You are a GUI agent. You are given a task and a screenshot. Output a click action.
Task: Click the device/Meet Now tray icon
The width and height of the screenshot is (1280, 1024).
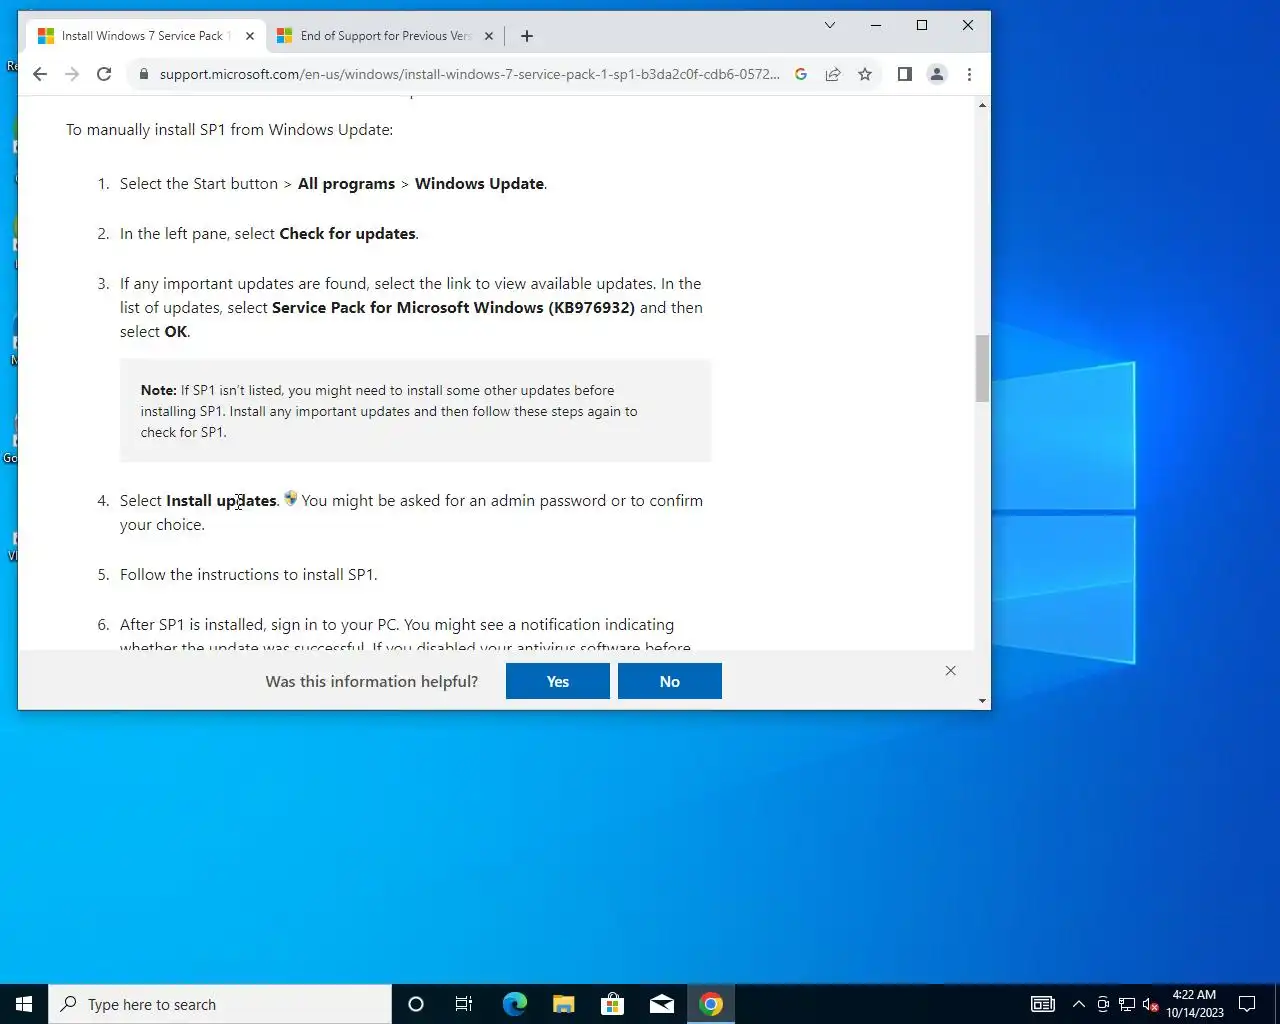pos(1103,1004)
